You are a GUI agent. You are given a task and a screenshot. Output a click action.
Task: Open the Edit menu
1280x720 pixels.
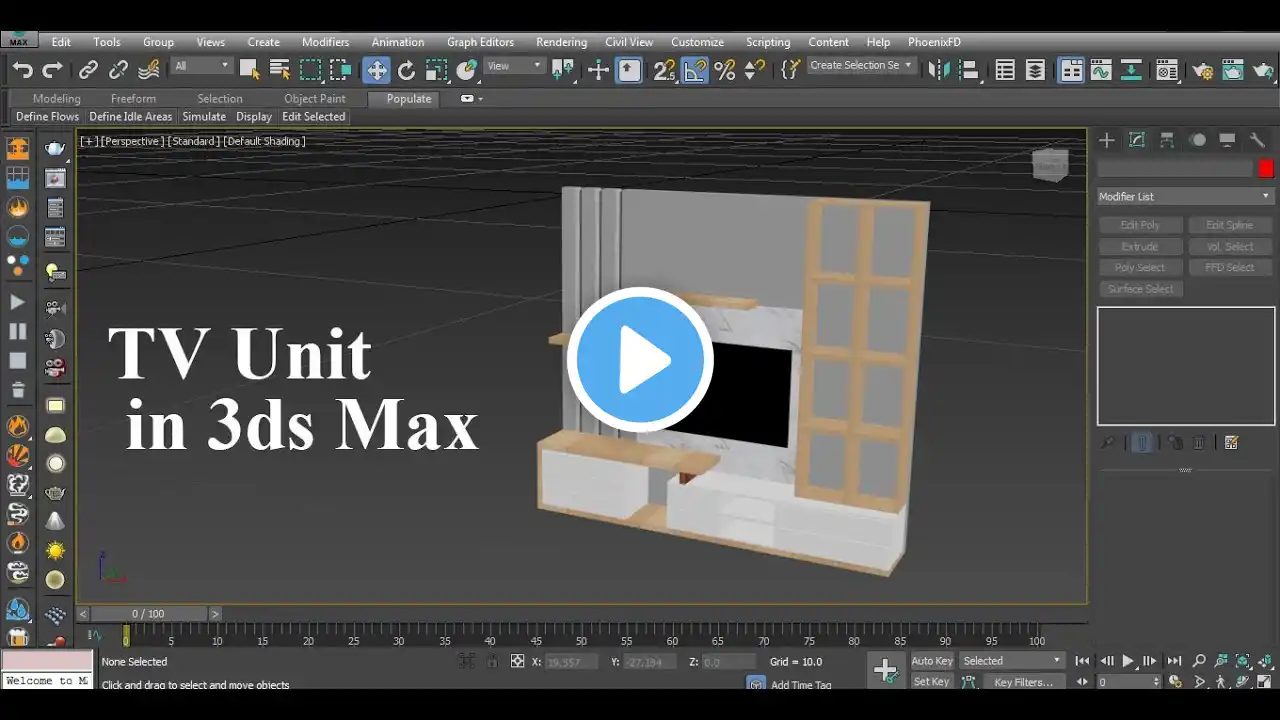[x=61, y=42]
